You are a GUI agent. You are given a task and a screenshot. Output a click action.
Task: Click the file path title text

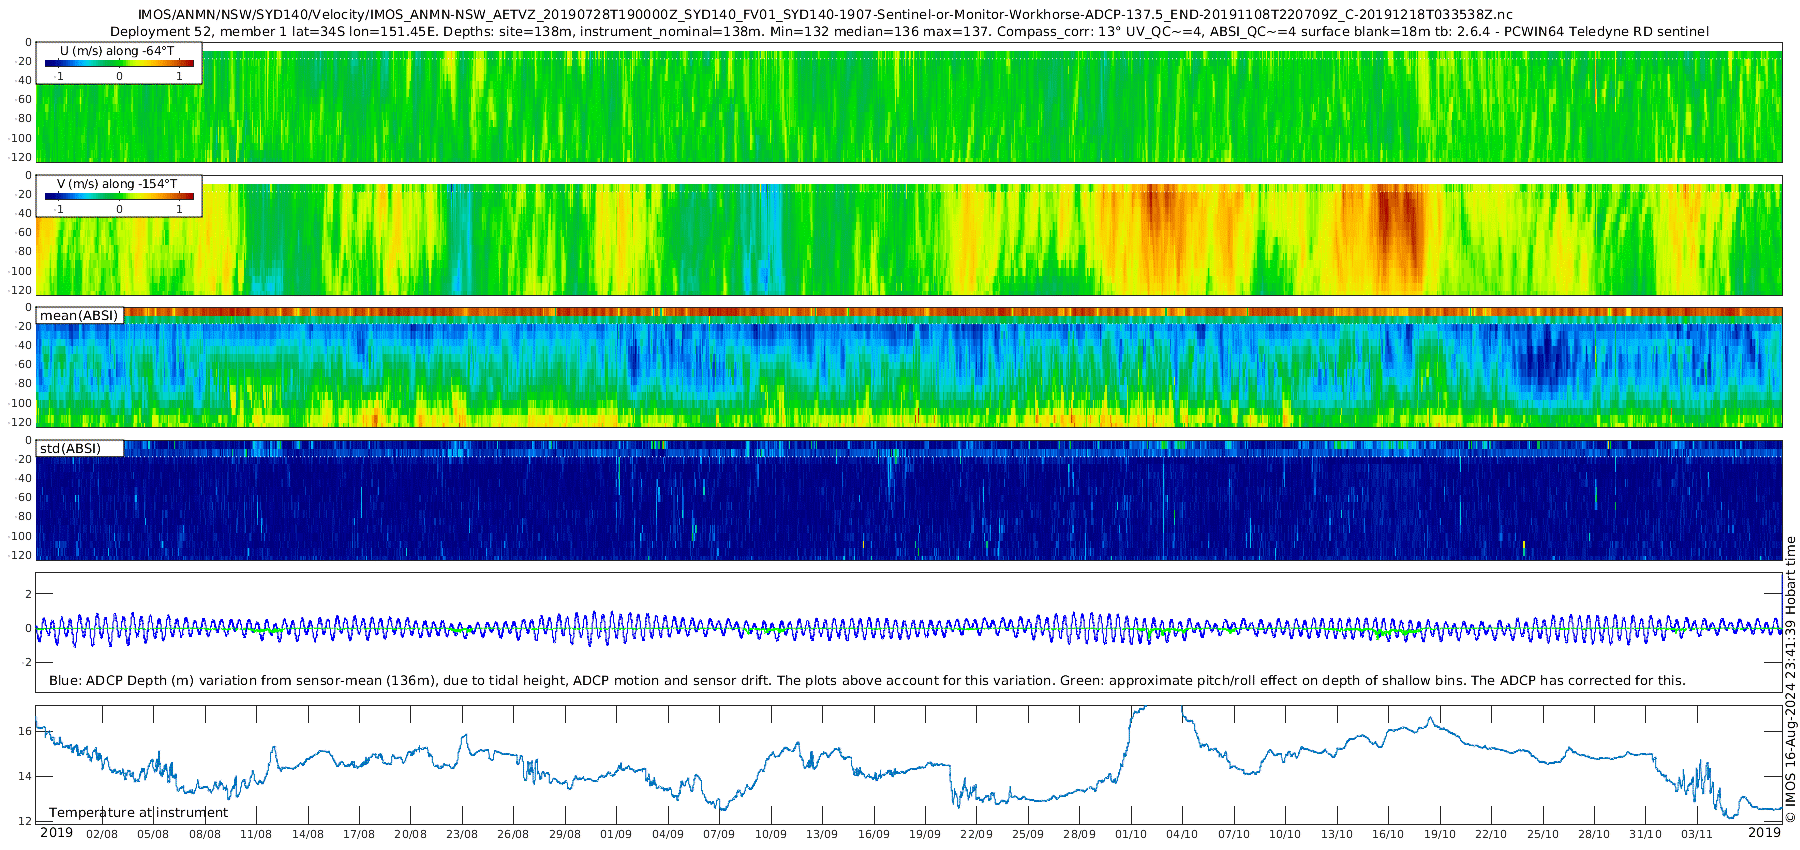pos(825,15)
